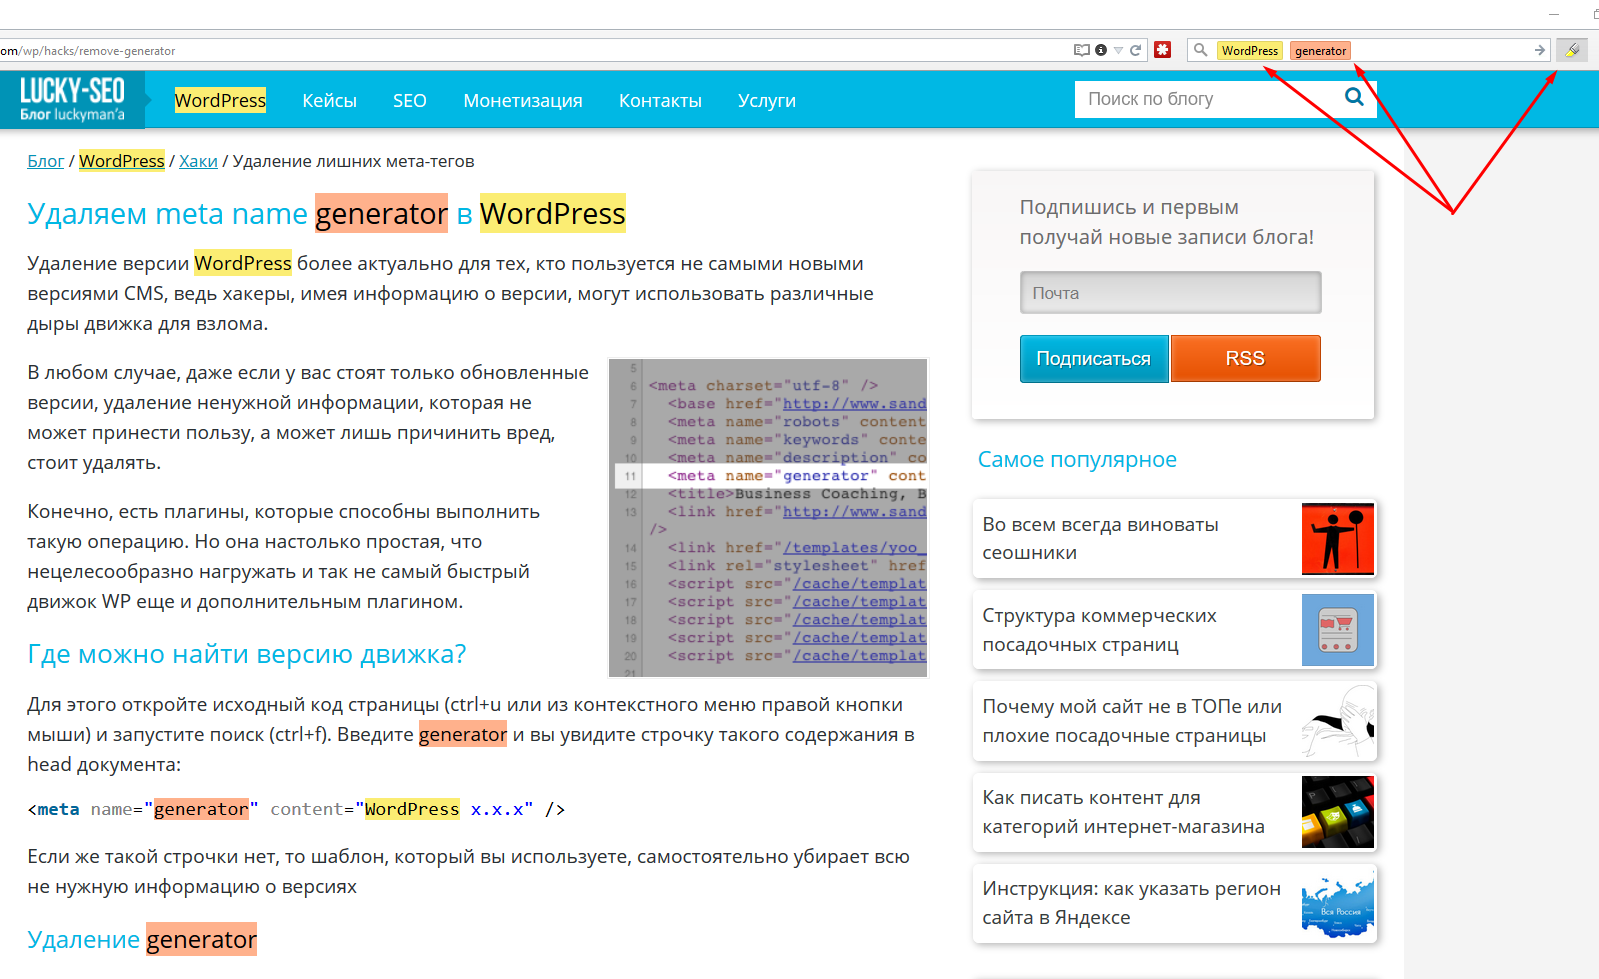Reload the page with refresh icon
Image resolution: width=1599 pixels, height=979 pixels.
pyautogui.click(x=1135, y=50)
